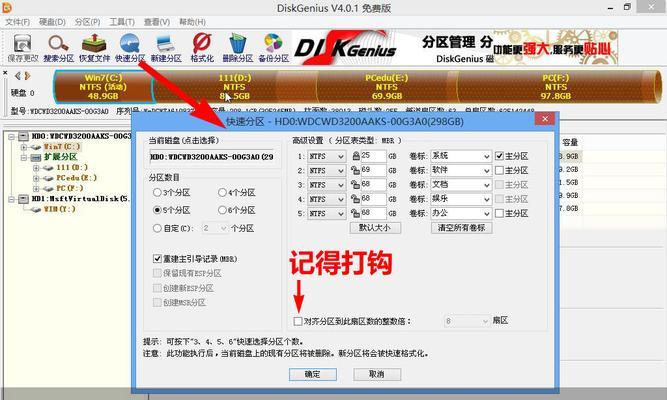Viewport: 667px width, 400px height.
Task: Collapse the HD0 disk tree node
Action: (11, 137)
